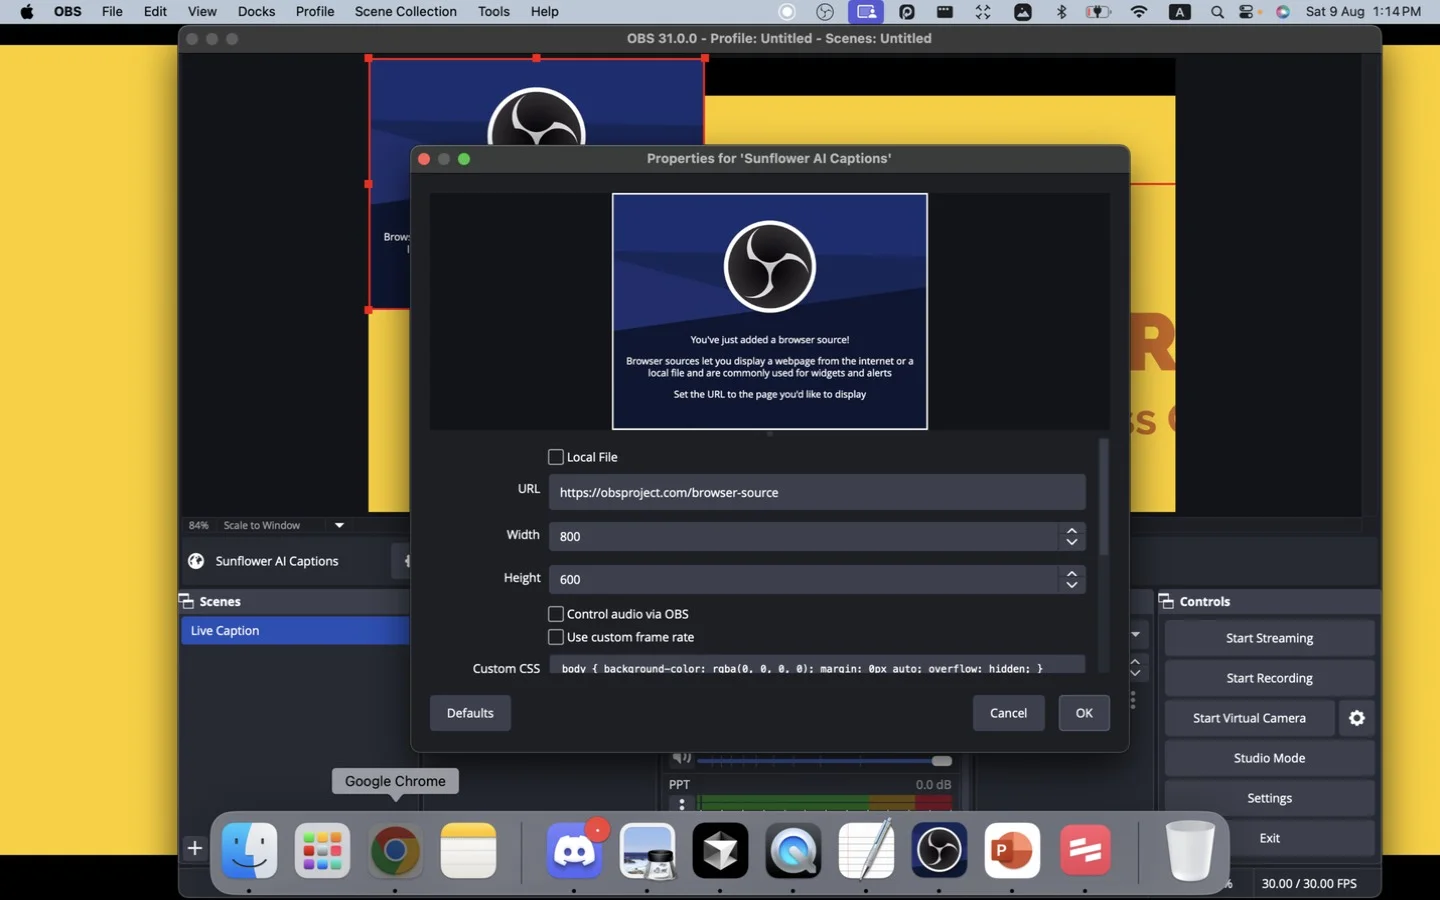Click the Siri icon in menu bar
The width and height of the screenshot is (1440, 900).
pos(1283,12)
